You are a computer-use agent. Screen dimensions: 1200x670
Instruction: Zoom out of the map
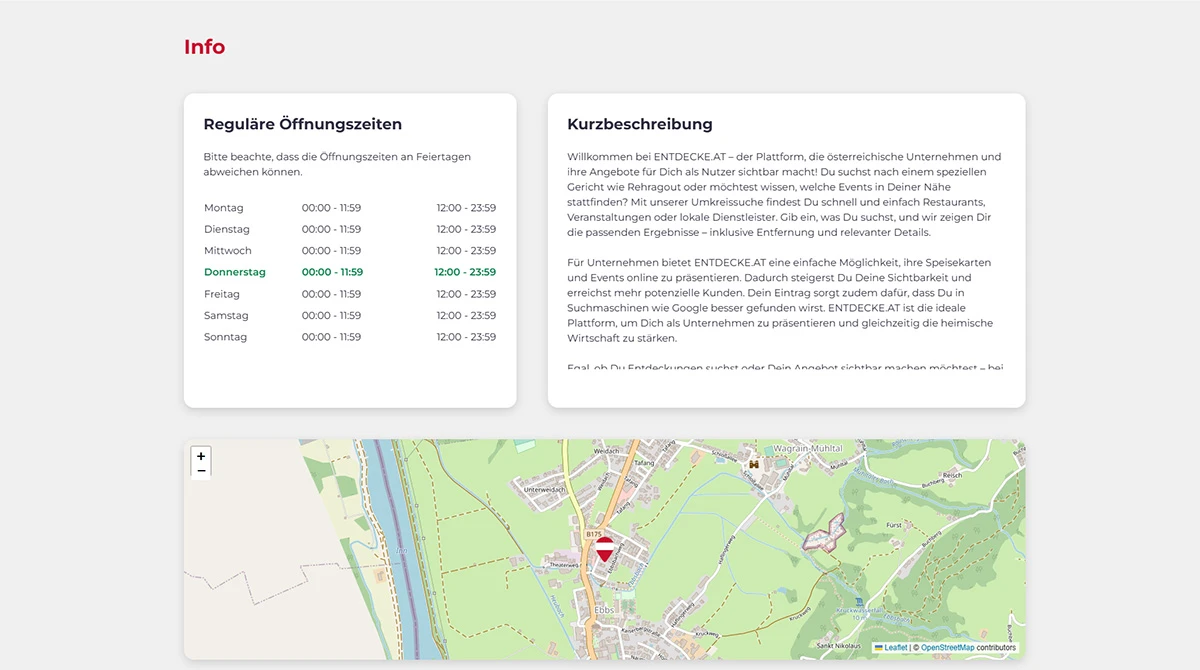(201, 472)
